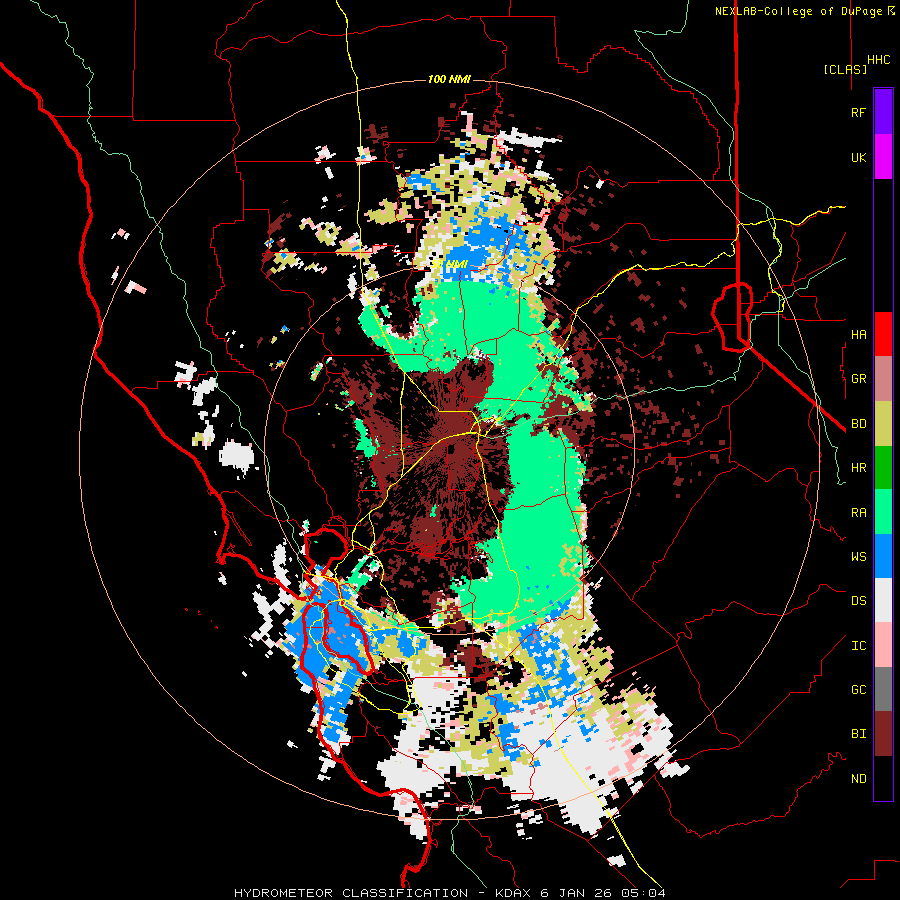This screenshot has height=900, width=900.
Task: Click the GC legend label
Action: [x=858, y=690]
